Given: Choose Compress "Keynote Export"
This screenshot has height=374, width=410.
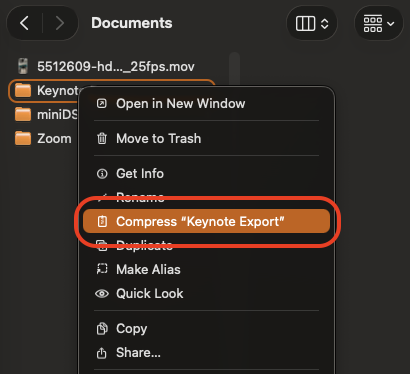Looking at the screenshot, I should click(206, 221).
